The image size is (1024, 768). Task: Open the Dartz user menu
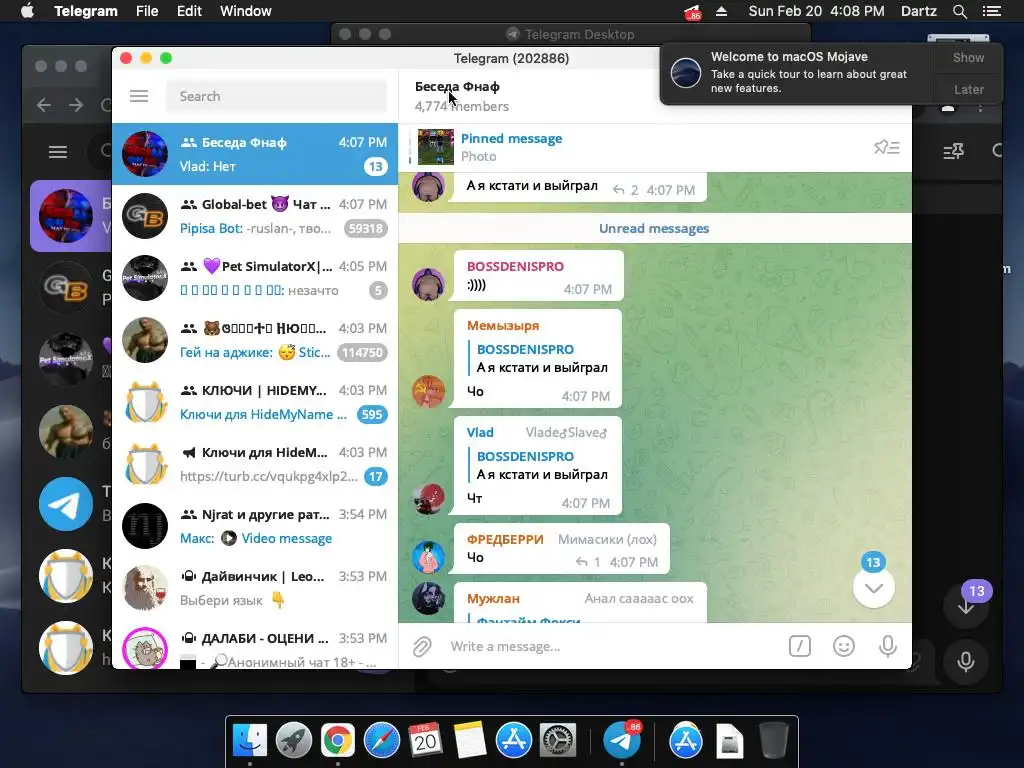coord(918,11)
